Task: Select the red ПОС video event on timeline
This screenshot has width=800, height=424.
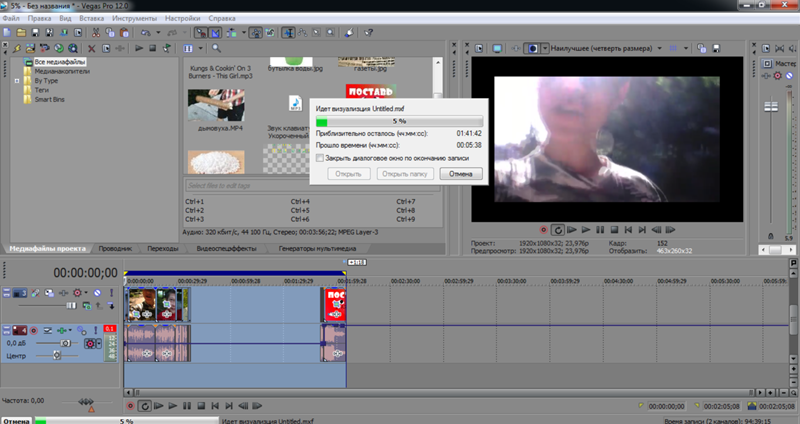Action: (x=335, y=305)
